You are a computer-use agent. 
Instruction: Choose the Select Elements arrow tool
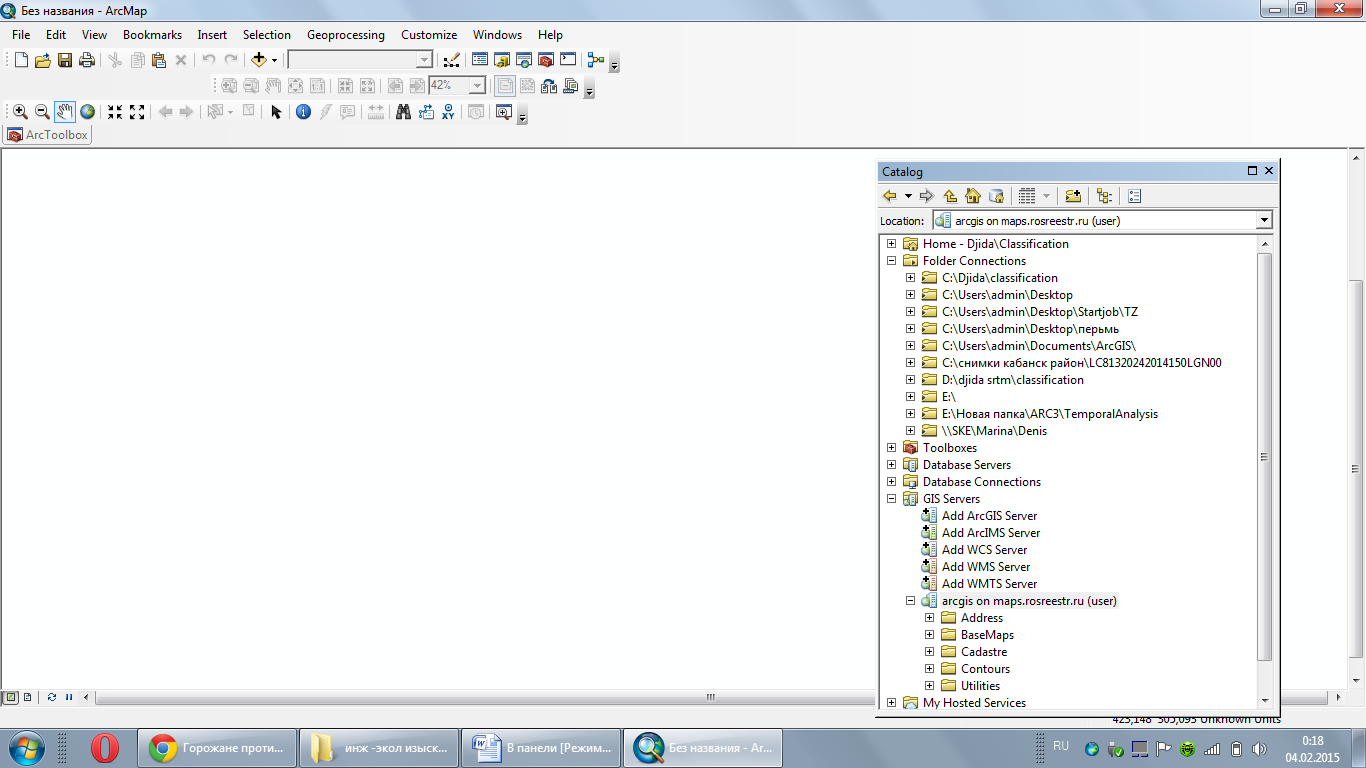277,112
